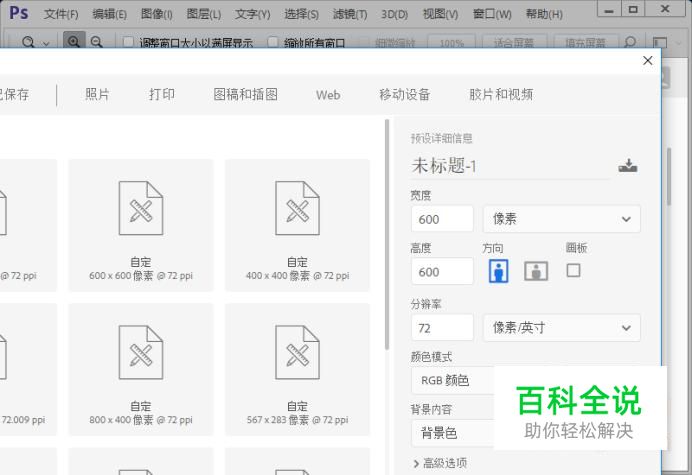Select the zoom in magnifier tool

pos(74,41)
